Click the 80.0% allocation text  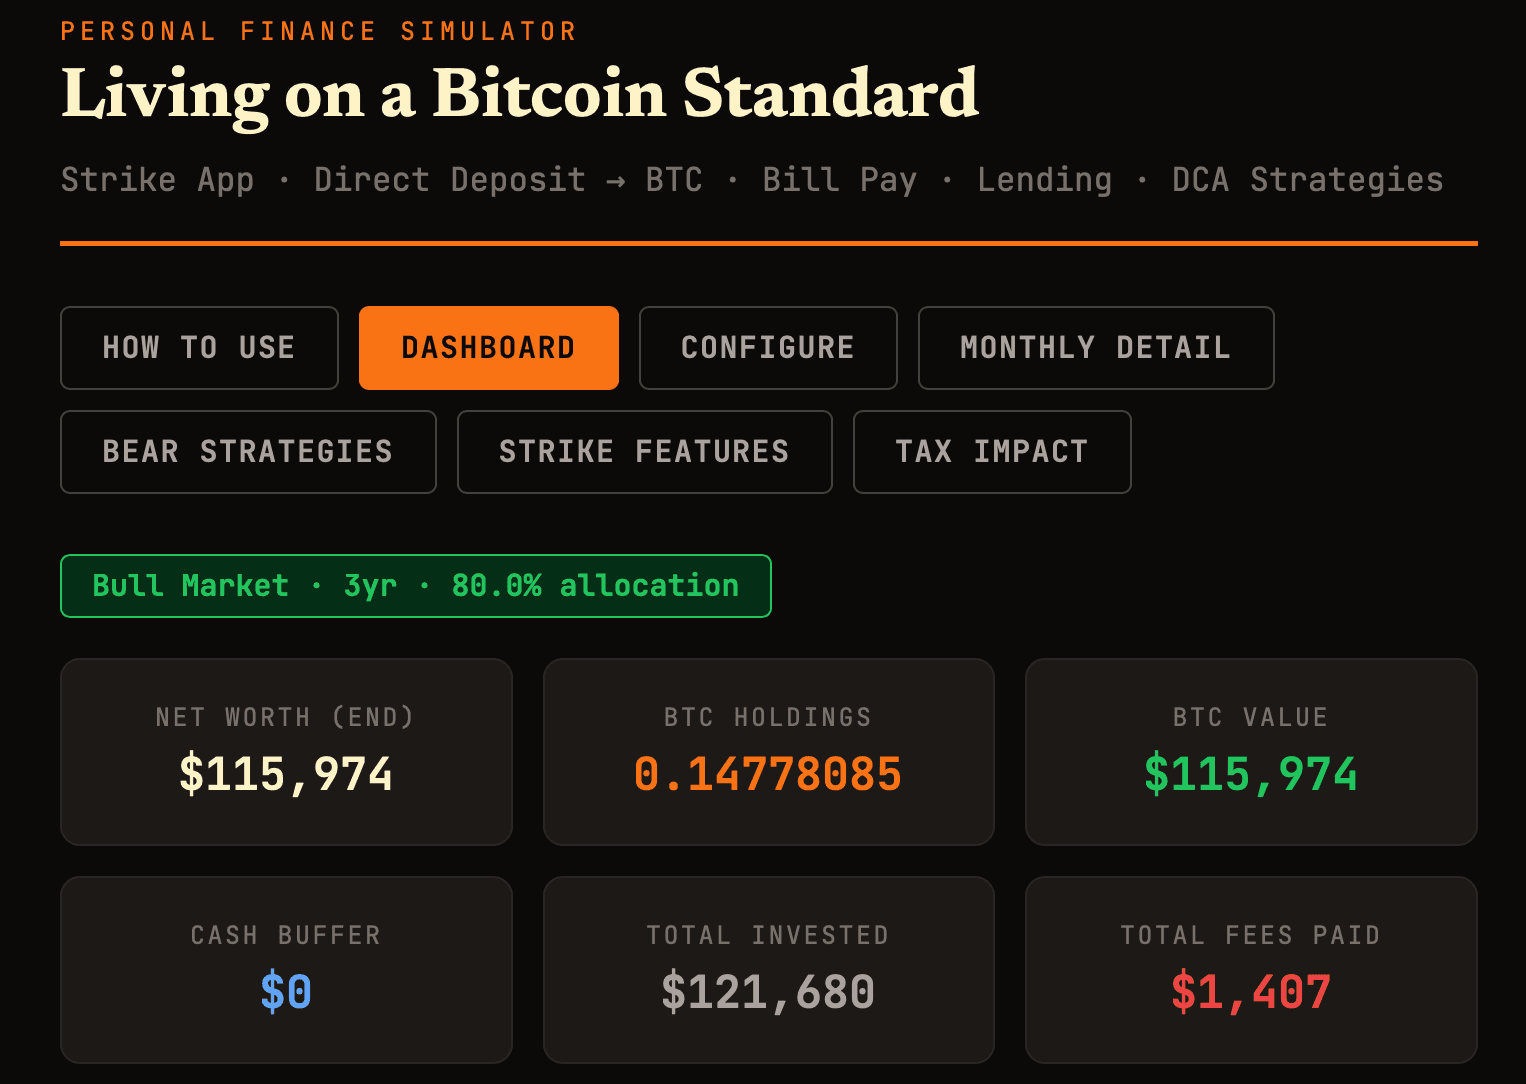(593, 586)
